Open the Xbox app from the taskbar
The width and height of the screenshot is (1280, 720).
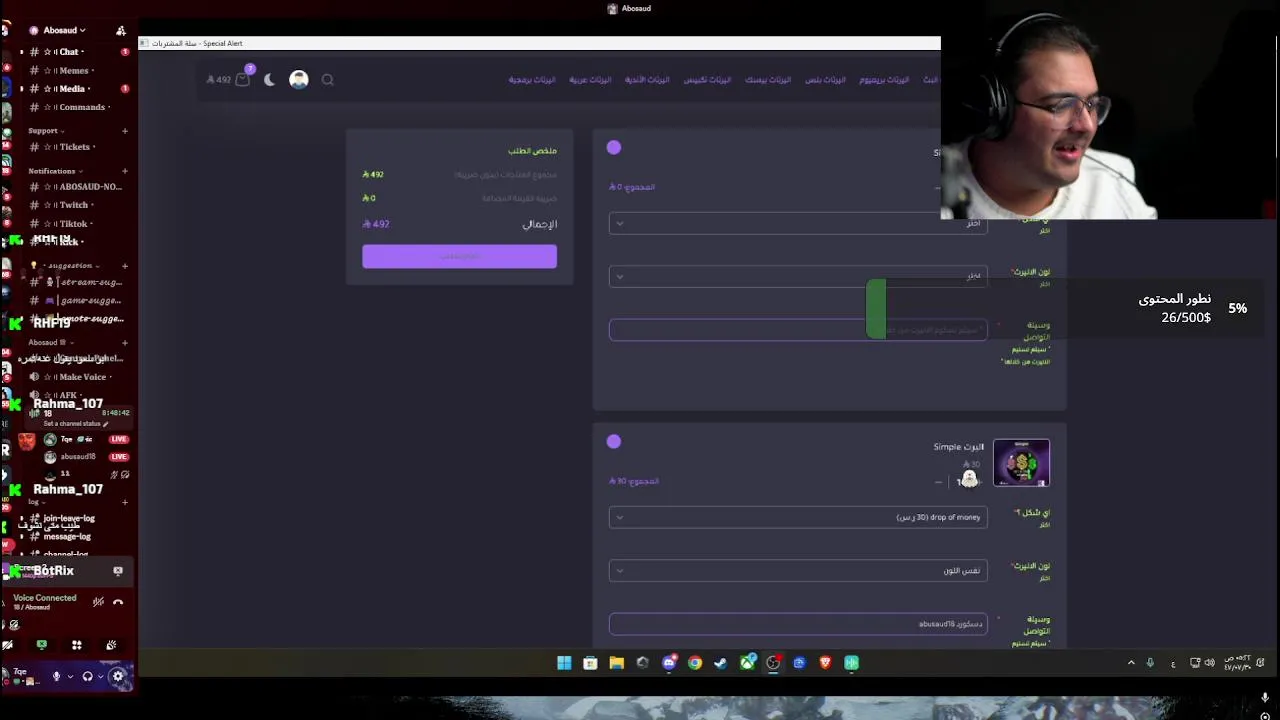coord(747,663)
